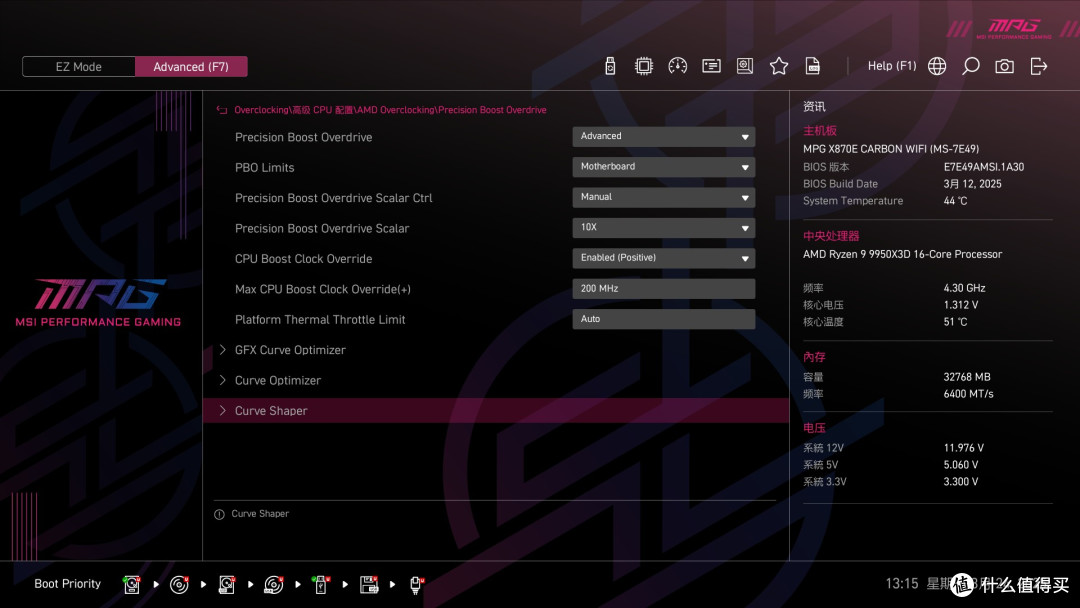Click the info circle icon beside Curve Shaper description

(x=219, y=514)
